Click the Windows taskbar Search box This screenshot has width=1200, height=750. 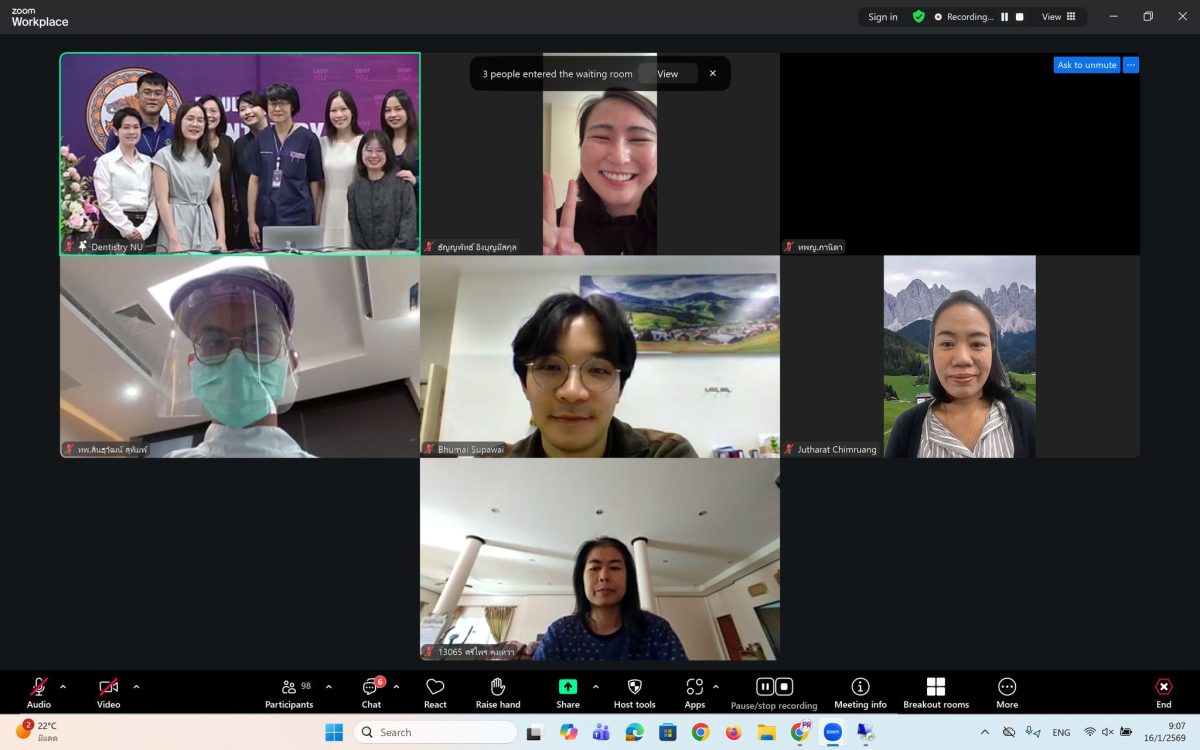pyautogui.click(x=435, y=732)
